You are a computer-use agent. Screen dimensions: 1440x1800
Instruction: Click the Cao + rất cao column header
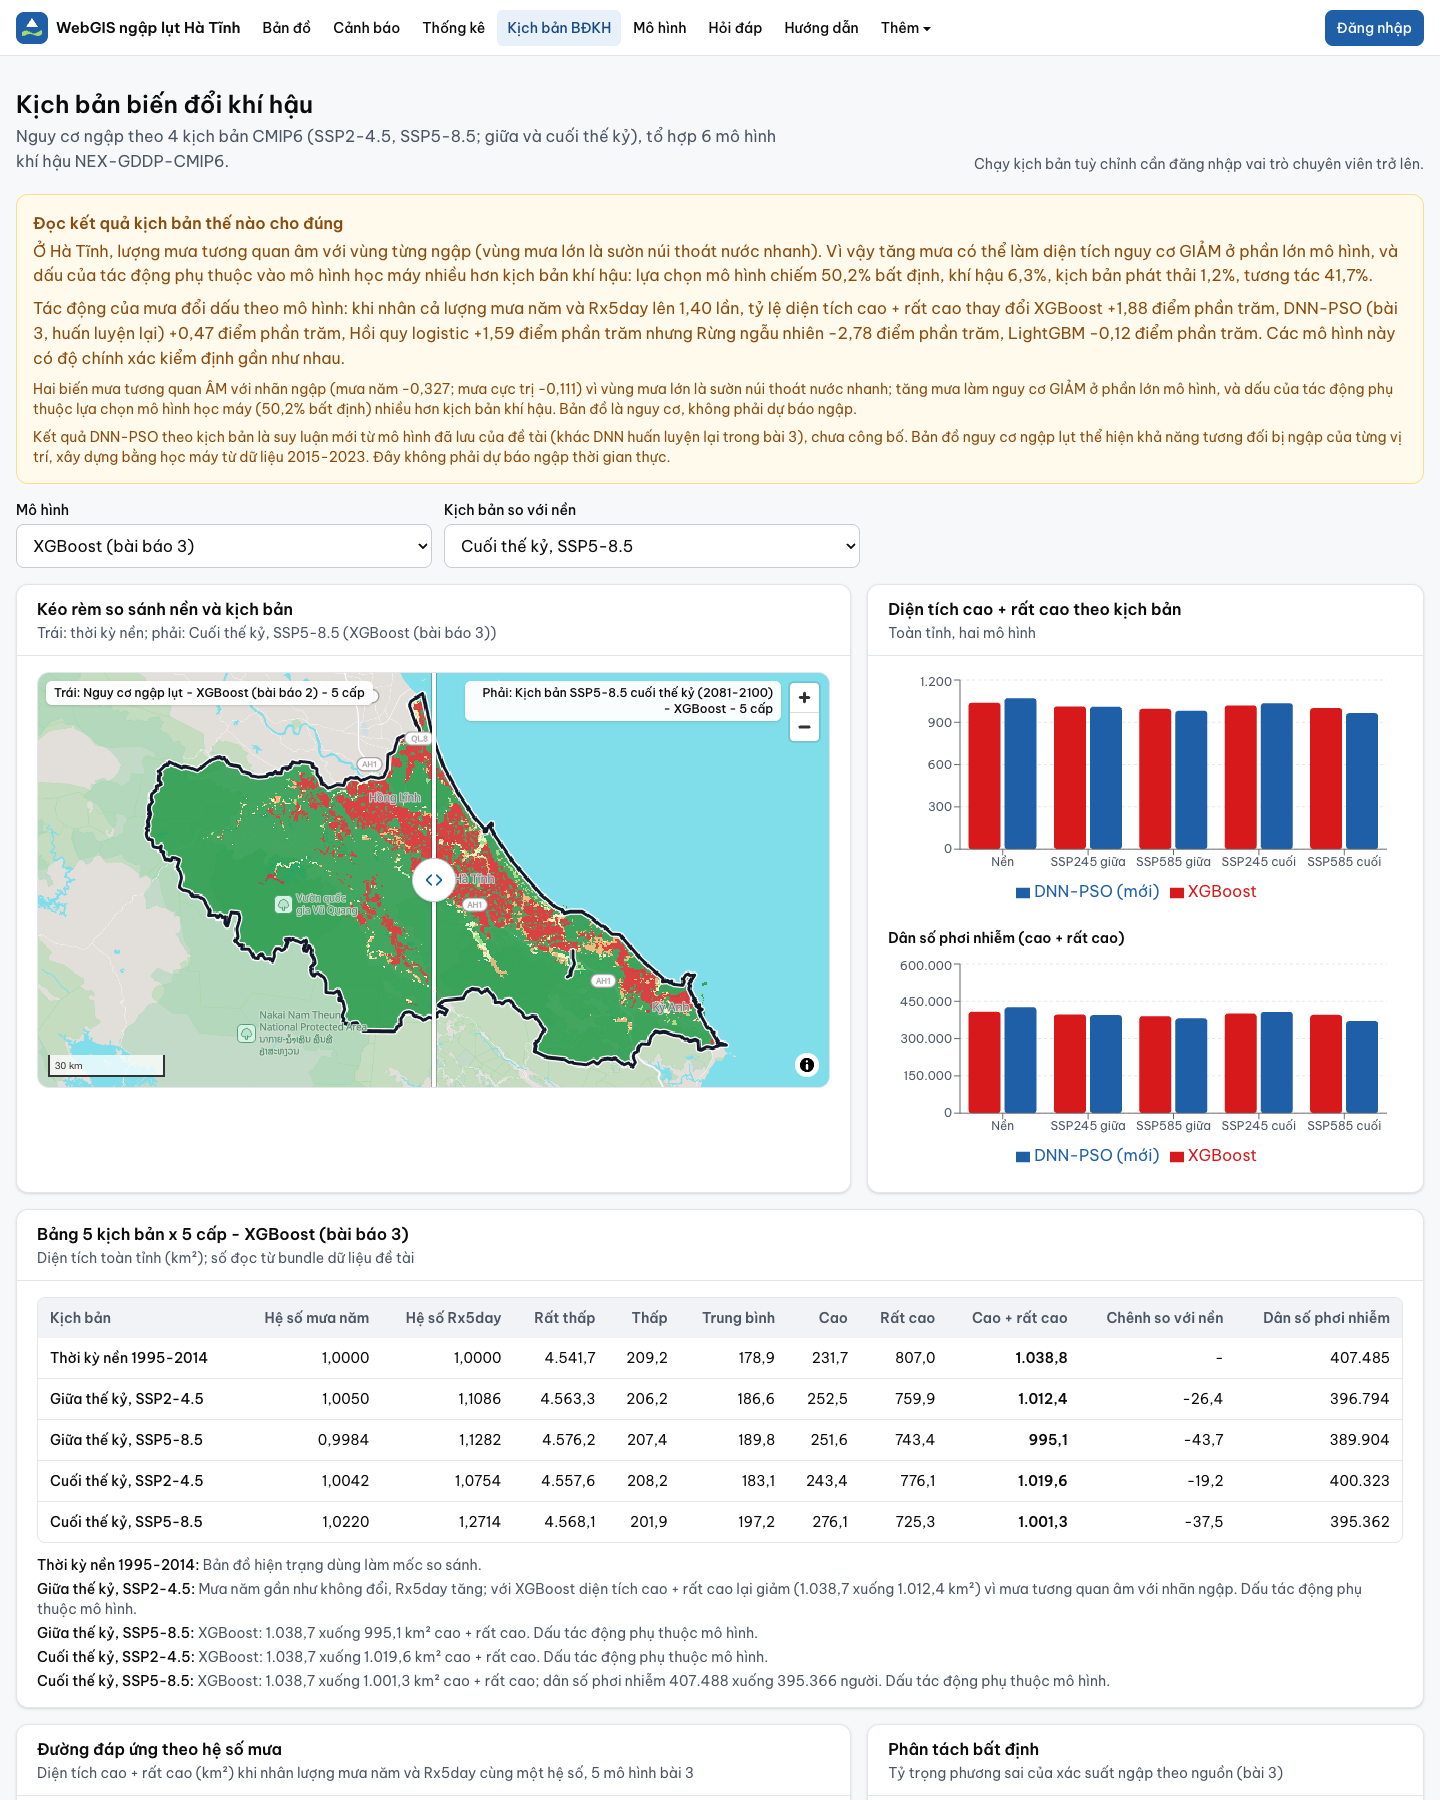click(x=1020, y=1318)
